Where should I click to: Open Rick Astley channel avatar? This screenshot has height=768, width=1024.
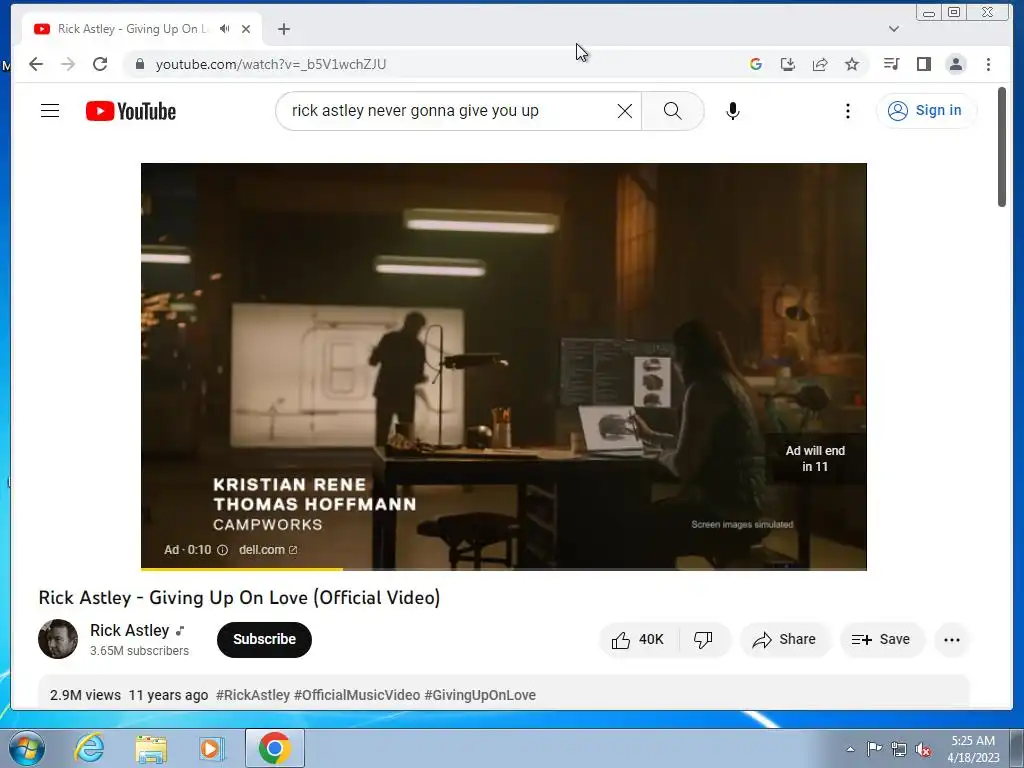click(x=58, y=639)
